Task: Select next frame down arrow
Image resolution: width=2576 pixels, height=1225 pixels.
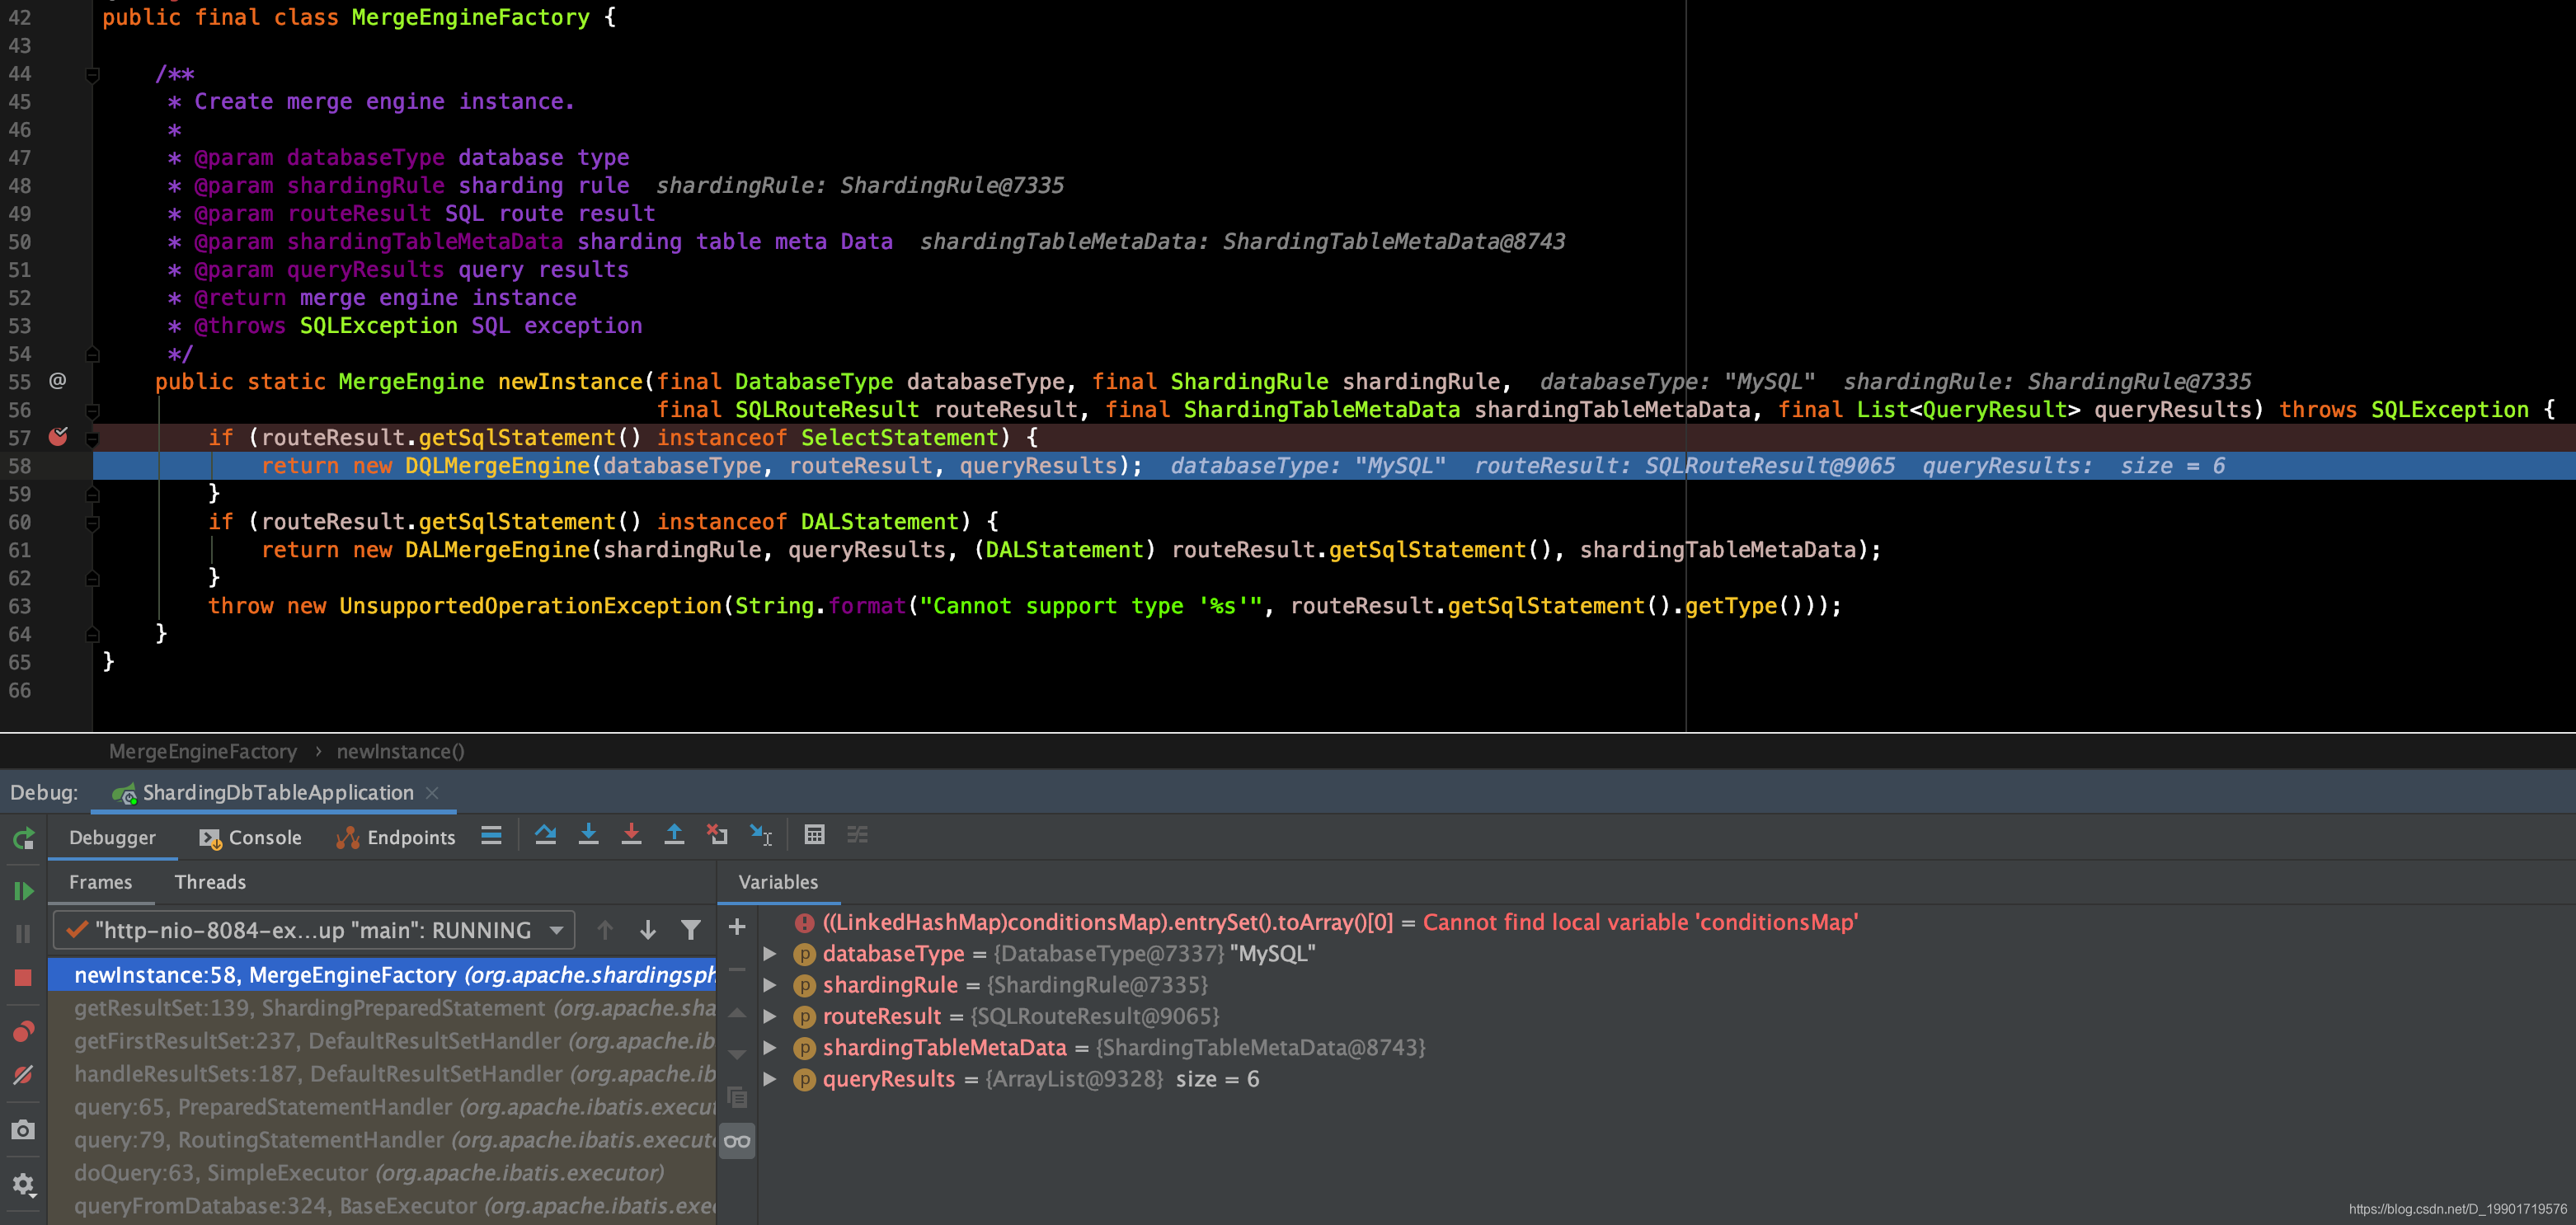Action: point(648,930)
